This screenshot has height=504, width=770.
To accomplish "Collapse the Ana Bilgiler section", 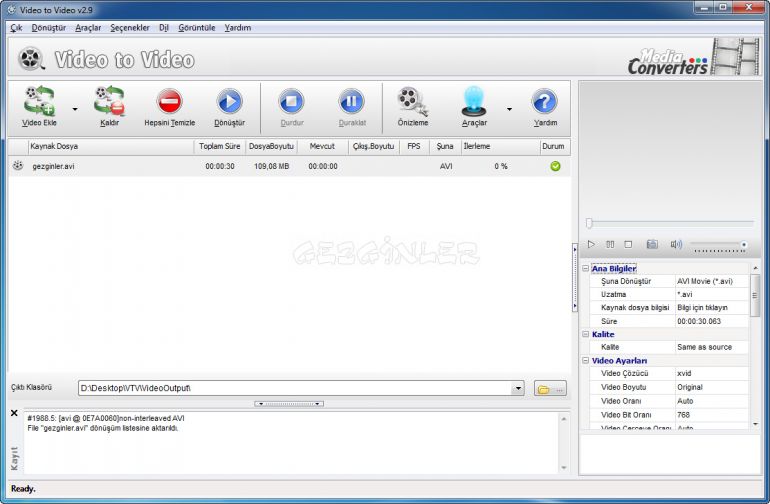I will point(585,268).
